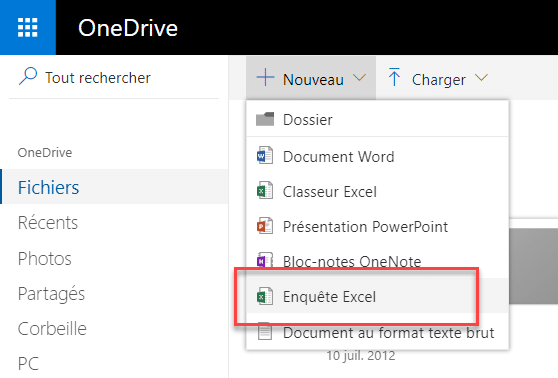
Task: Select Enquête Excel in the menu
Action: tap(378, 296)
